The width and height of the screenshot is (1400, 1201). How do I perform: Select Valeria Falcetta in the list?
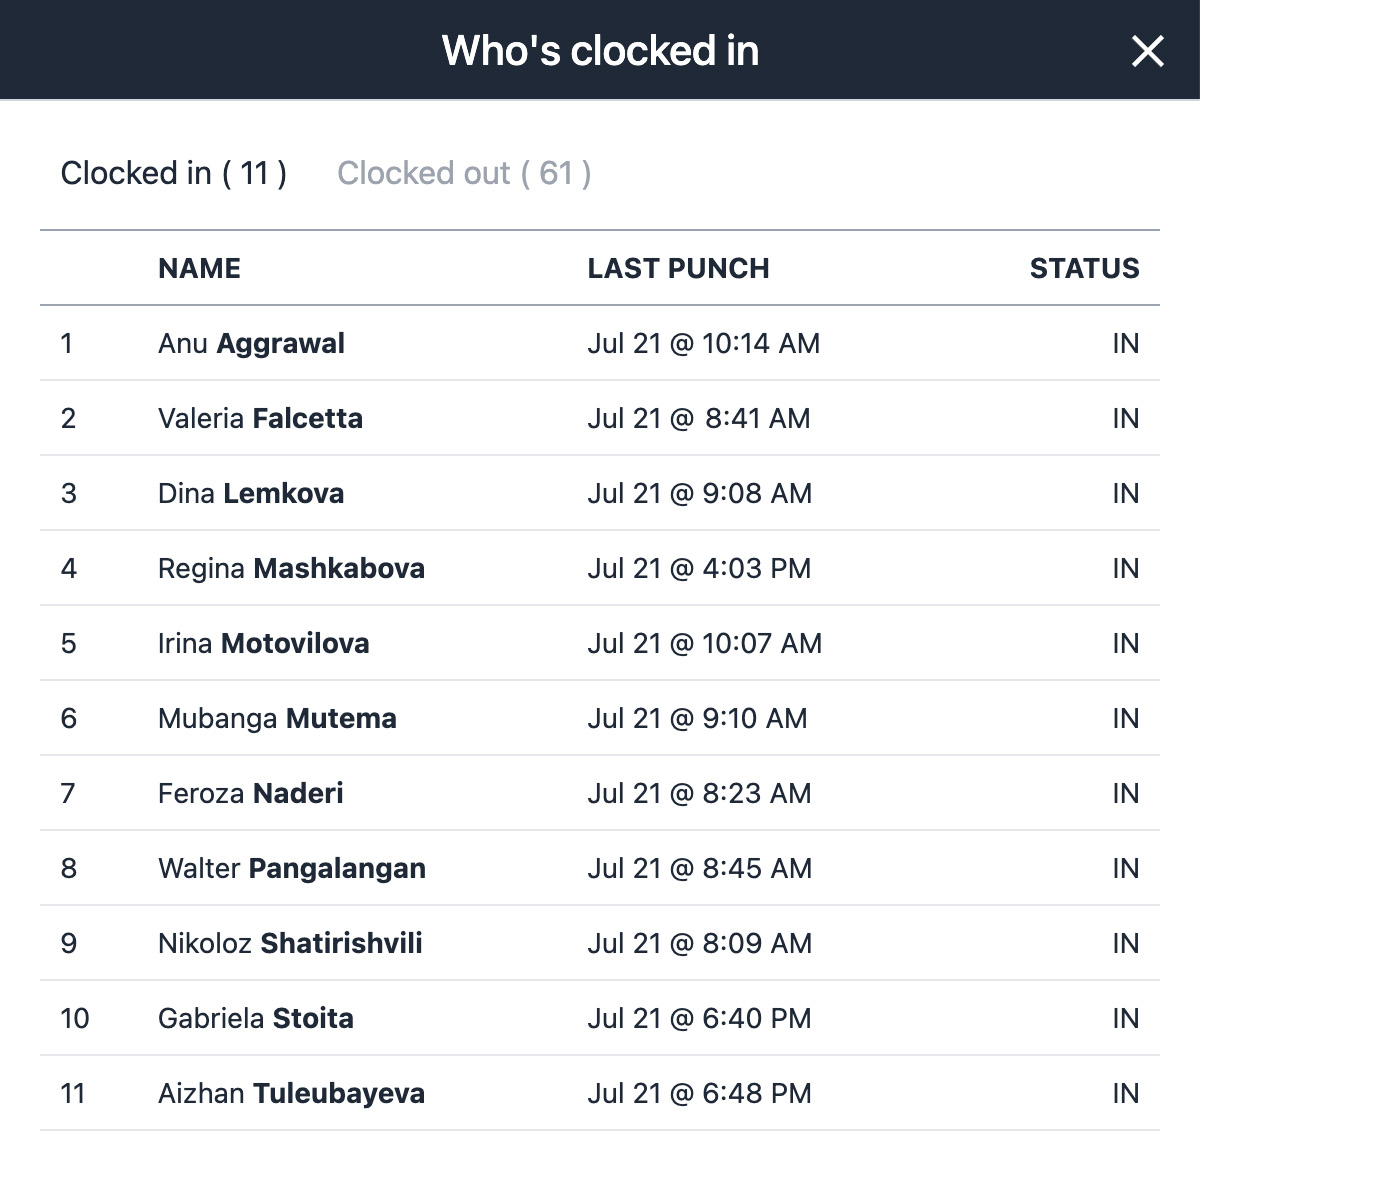(600, 418)
